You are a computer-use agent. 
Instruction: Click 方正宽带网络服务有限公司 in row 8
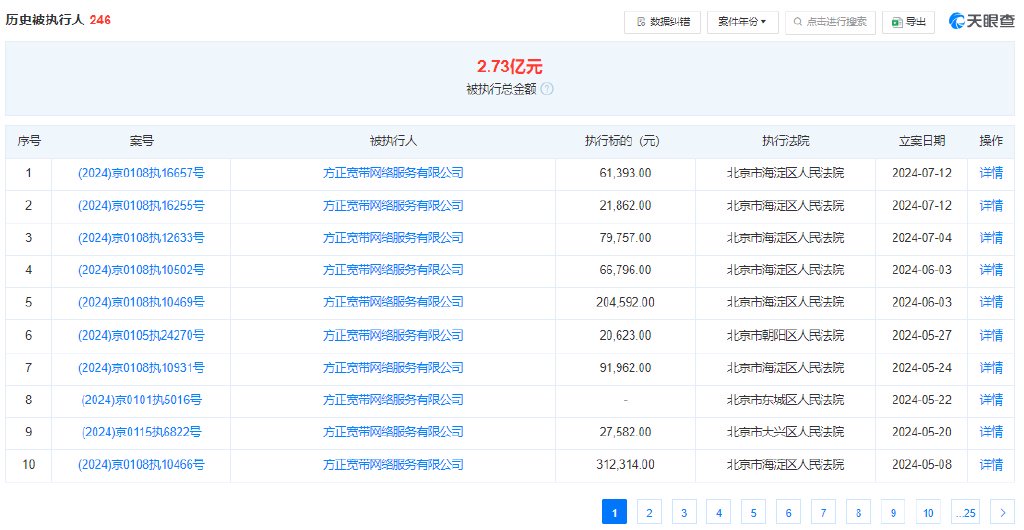coord(393,399)
